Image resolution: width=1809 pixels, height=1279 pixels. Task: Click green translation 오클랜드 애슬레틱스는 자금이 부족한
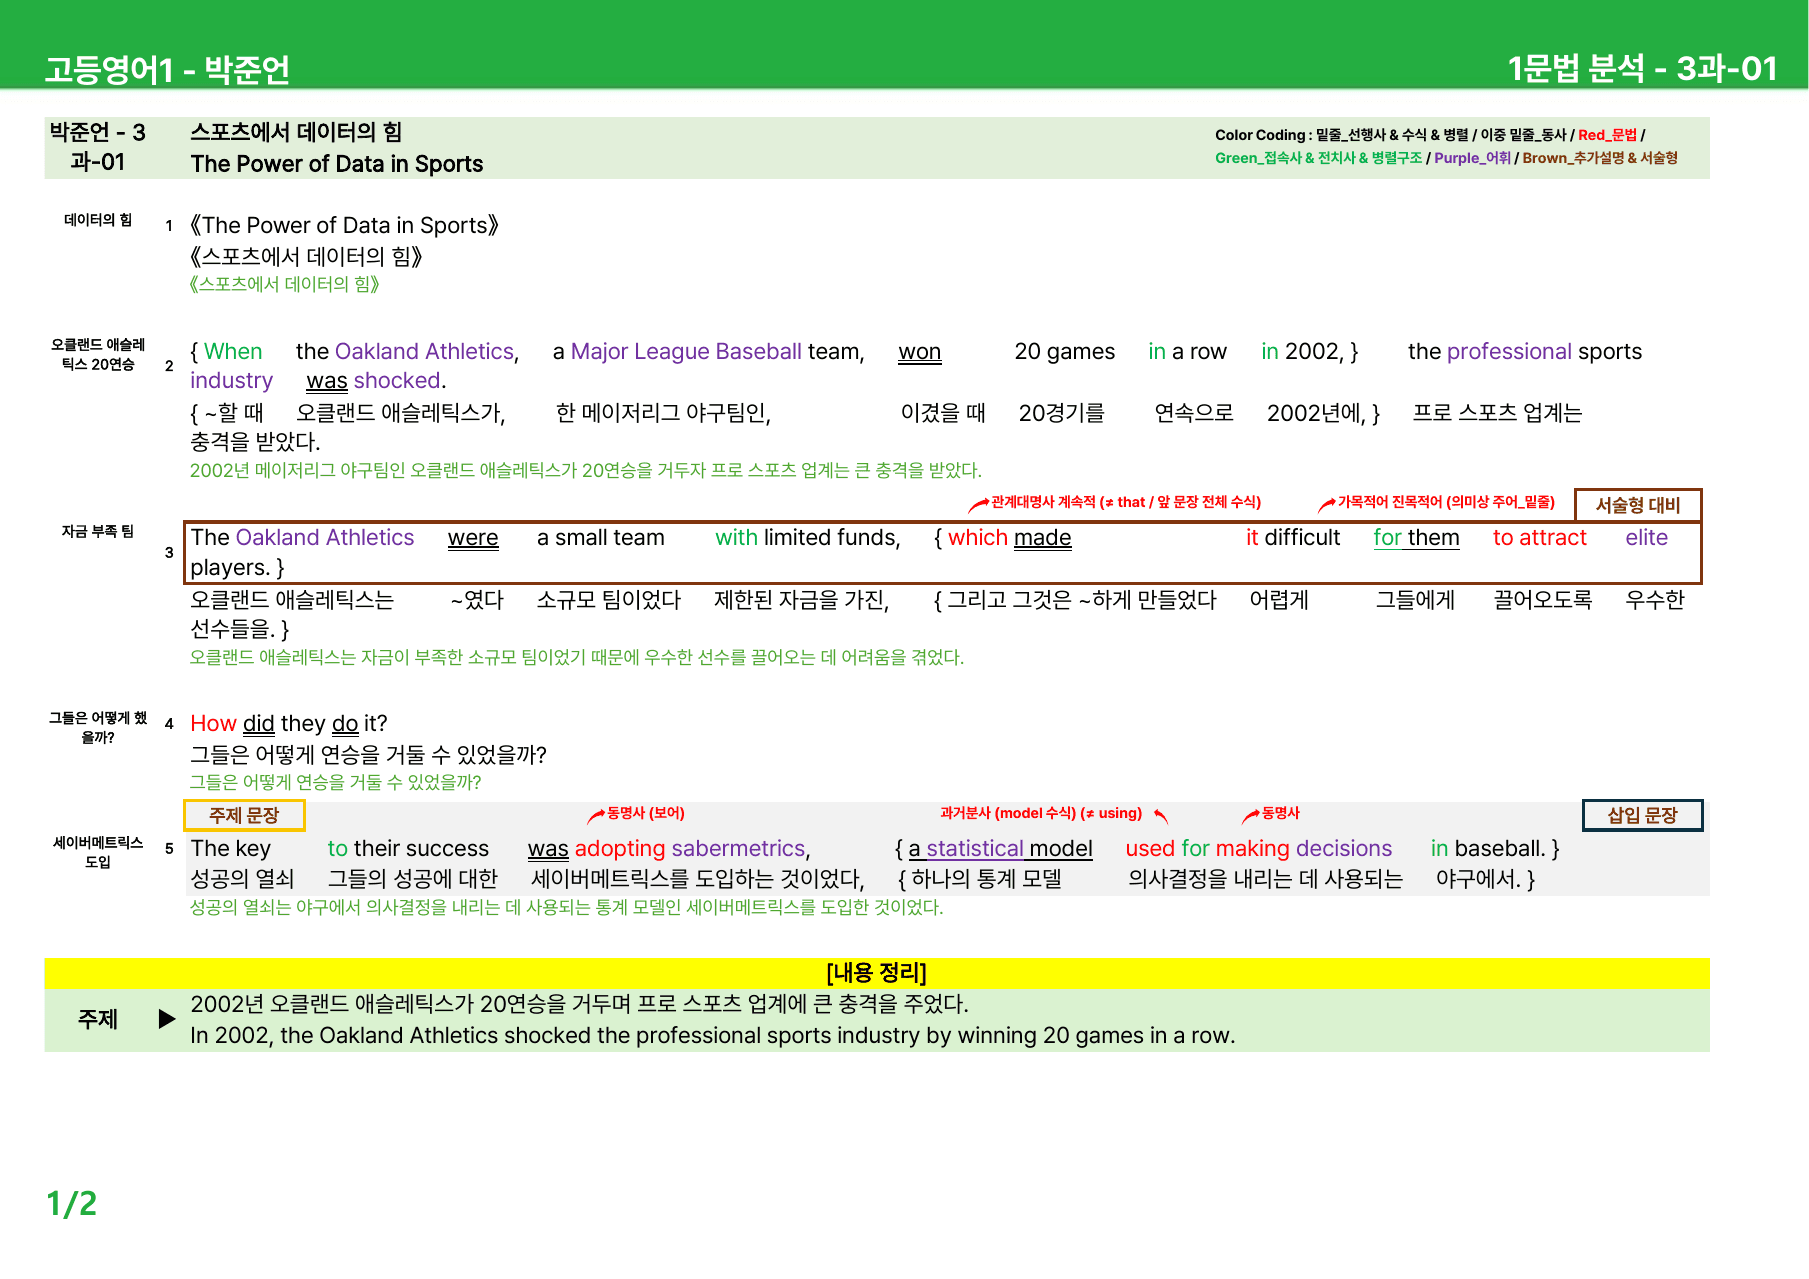pos(577,657)
